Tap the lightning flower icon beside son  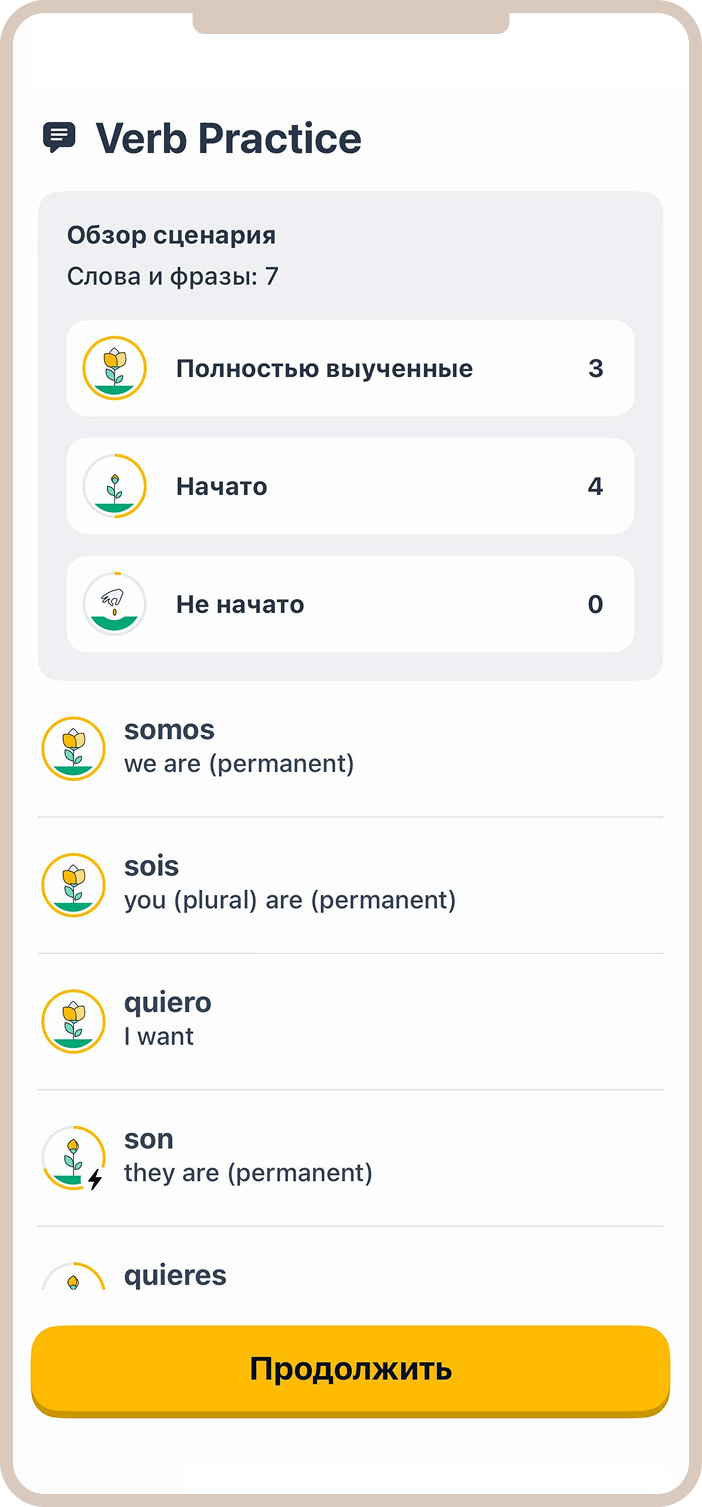click(73, 1158)
